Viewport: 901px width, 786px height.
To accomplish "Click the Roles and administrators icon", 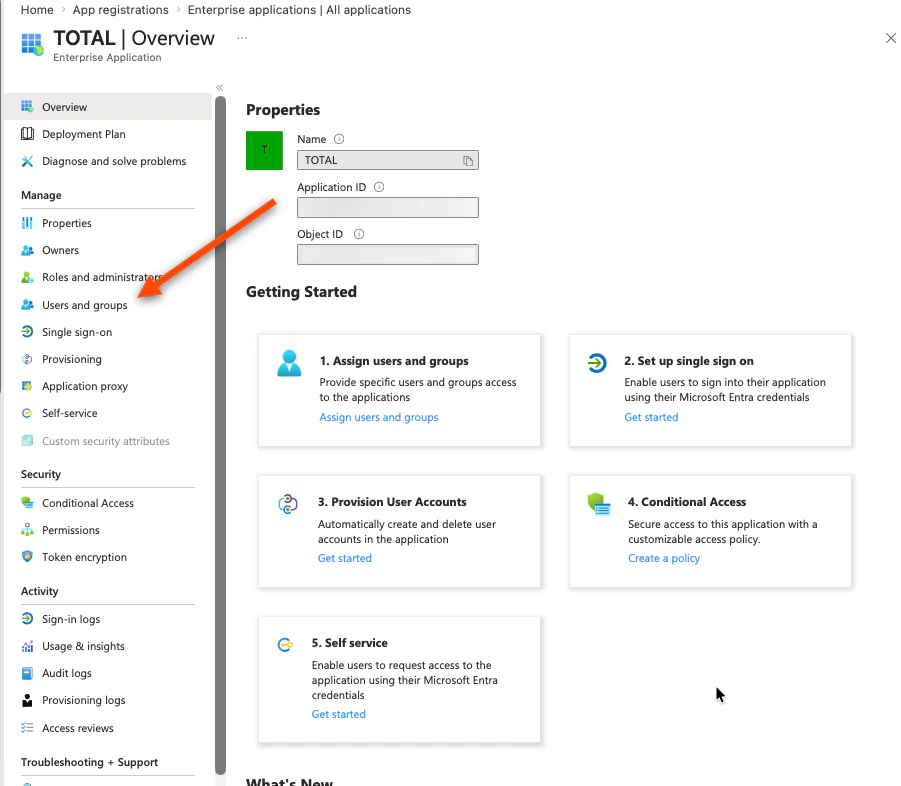I will click(x=27, y=277).
